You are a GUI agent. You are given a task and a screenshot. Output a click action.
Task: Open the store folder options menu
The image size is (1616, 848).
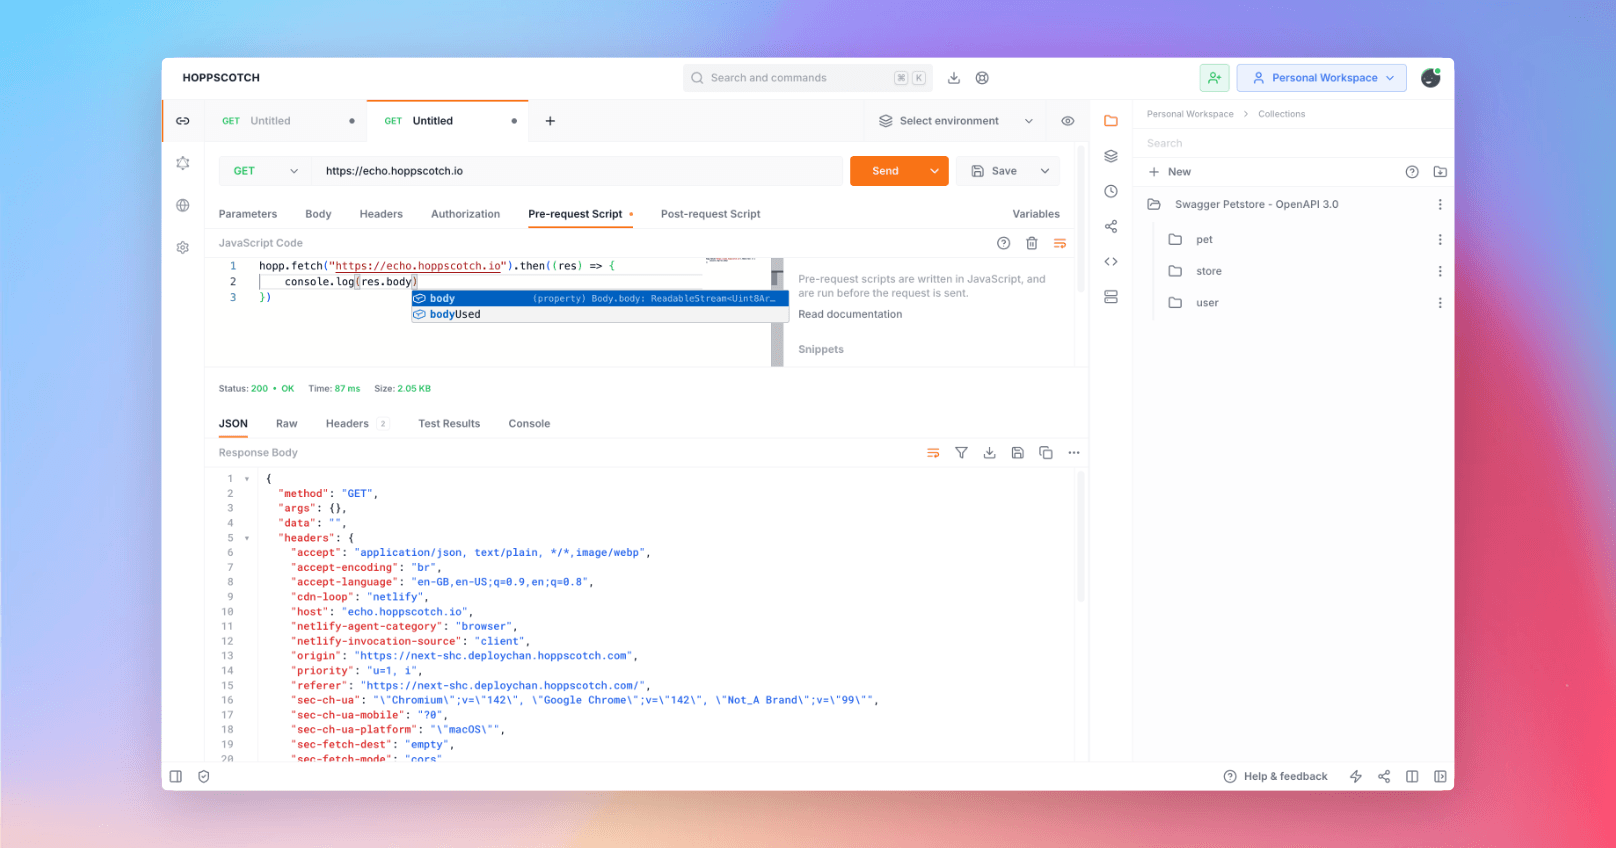(1440, 271)
